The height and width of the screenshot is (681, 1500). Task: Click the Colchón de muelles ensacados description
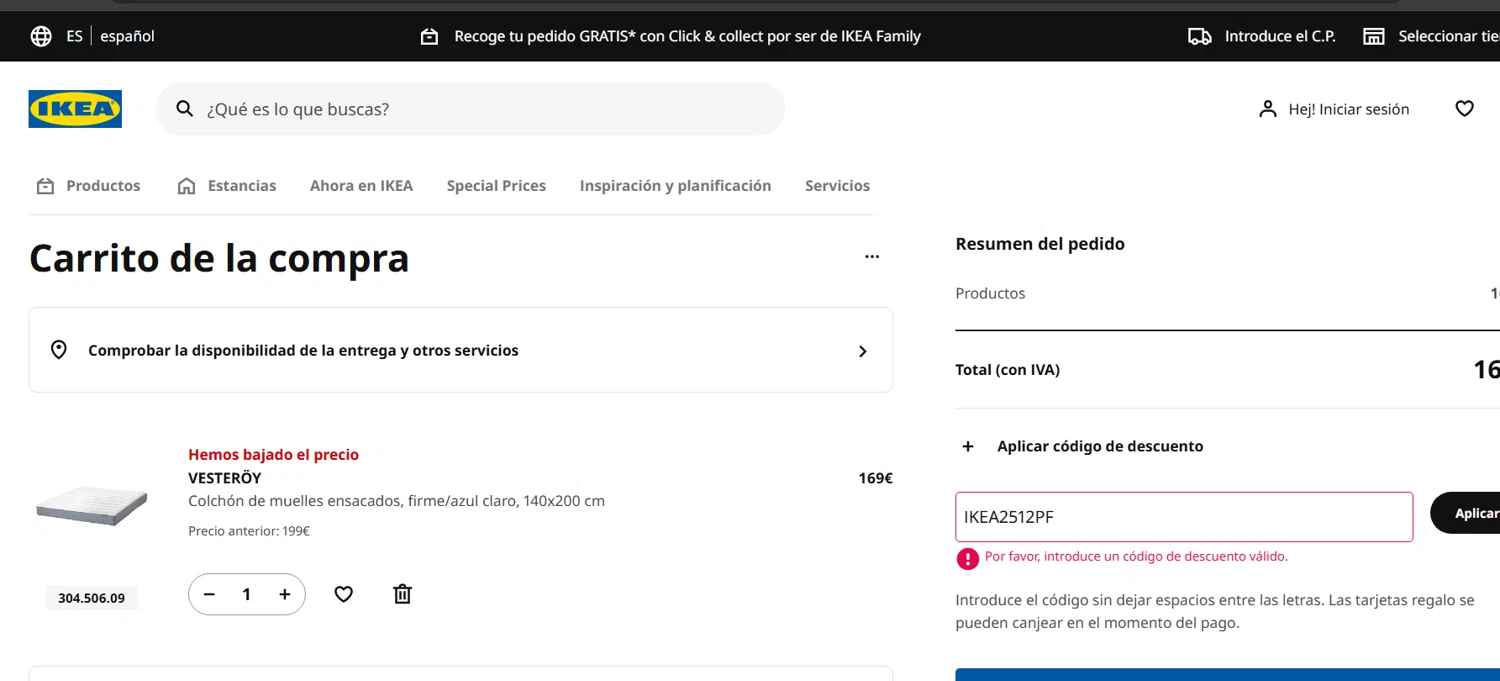(x=396, y=501)
